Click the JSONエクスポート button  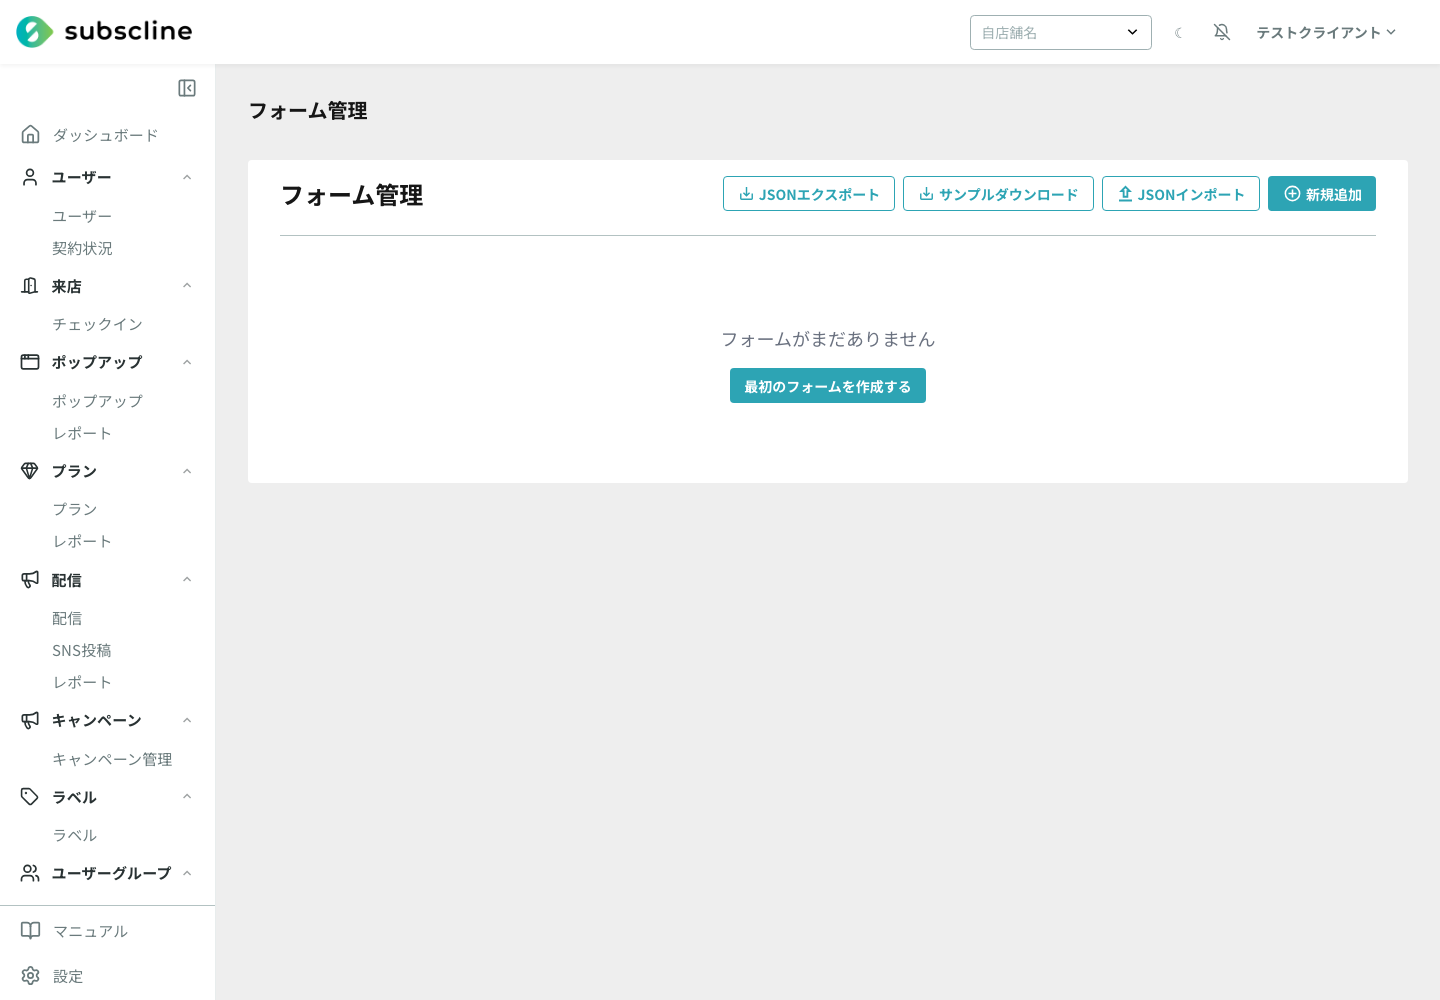pyautogui.click(x=809, y=194)
